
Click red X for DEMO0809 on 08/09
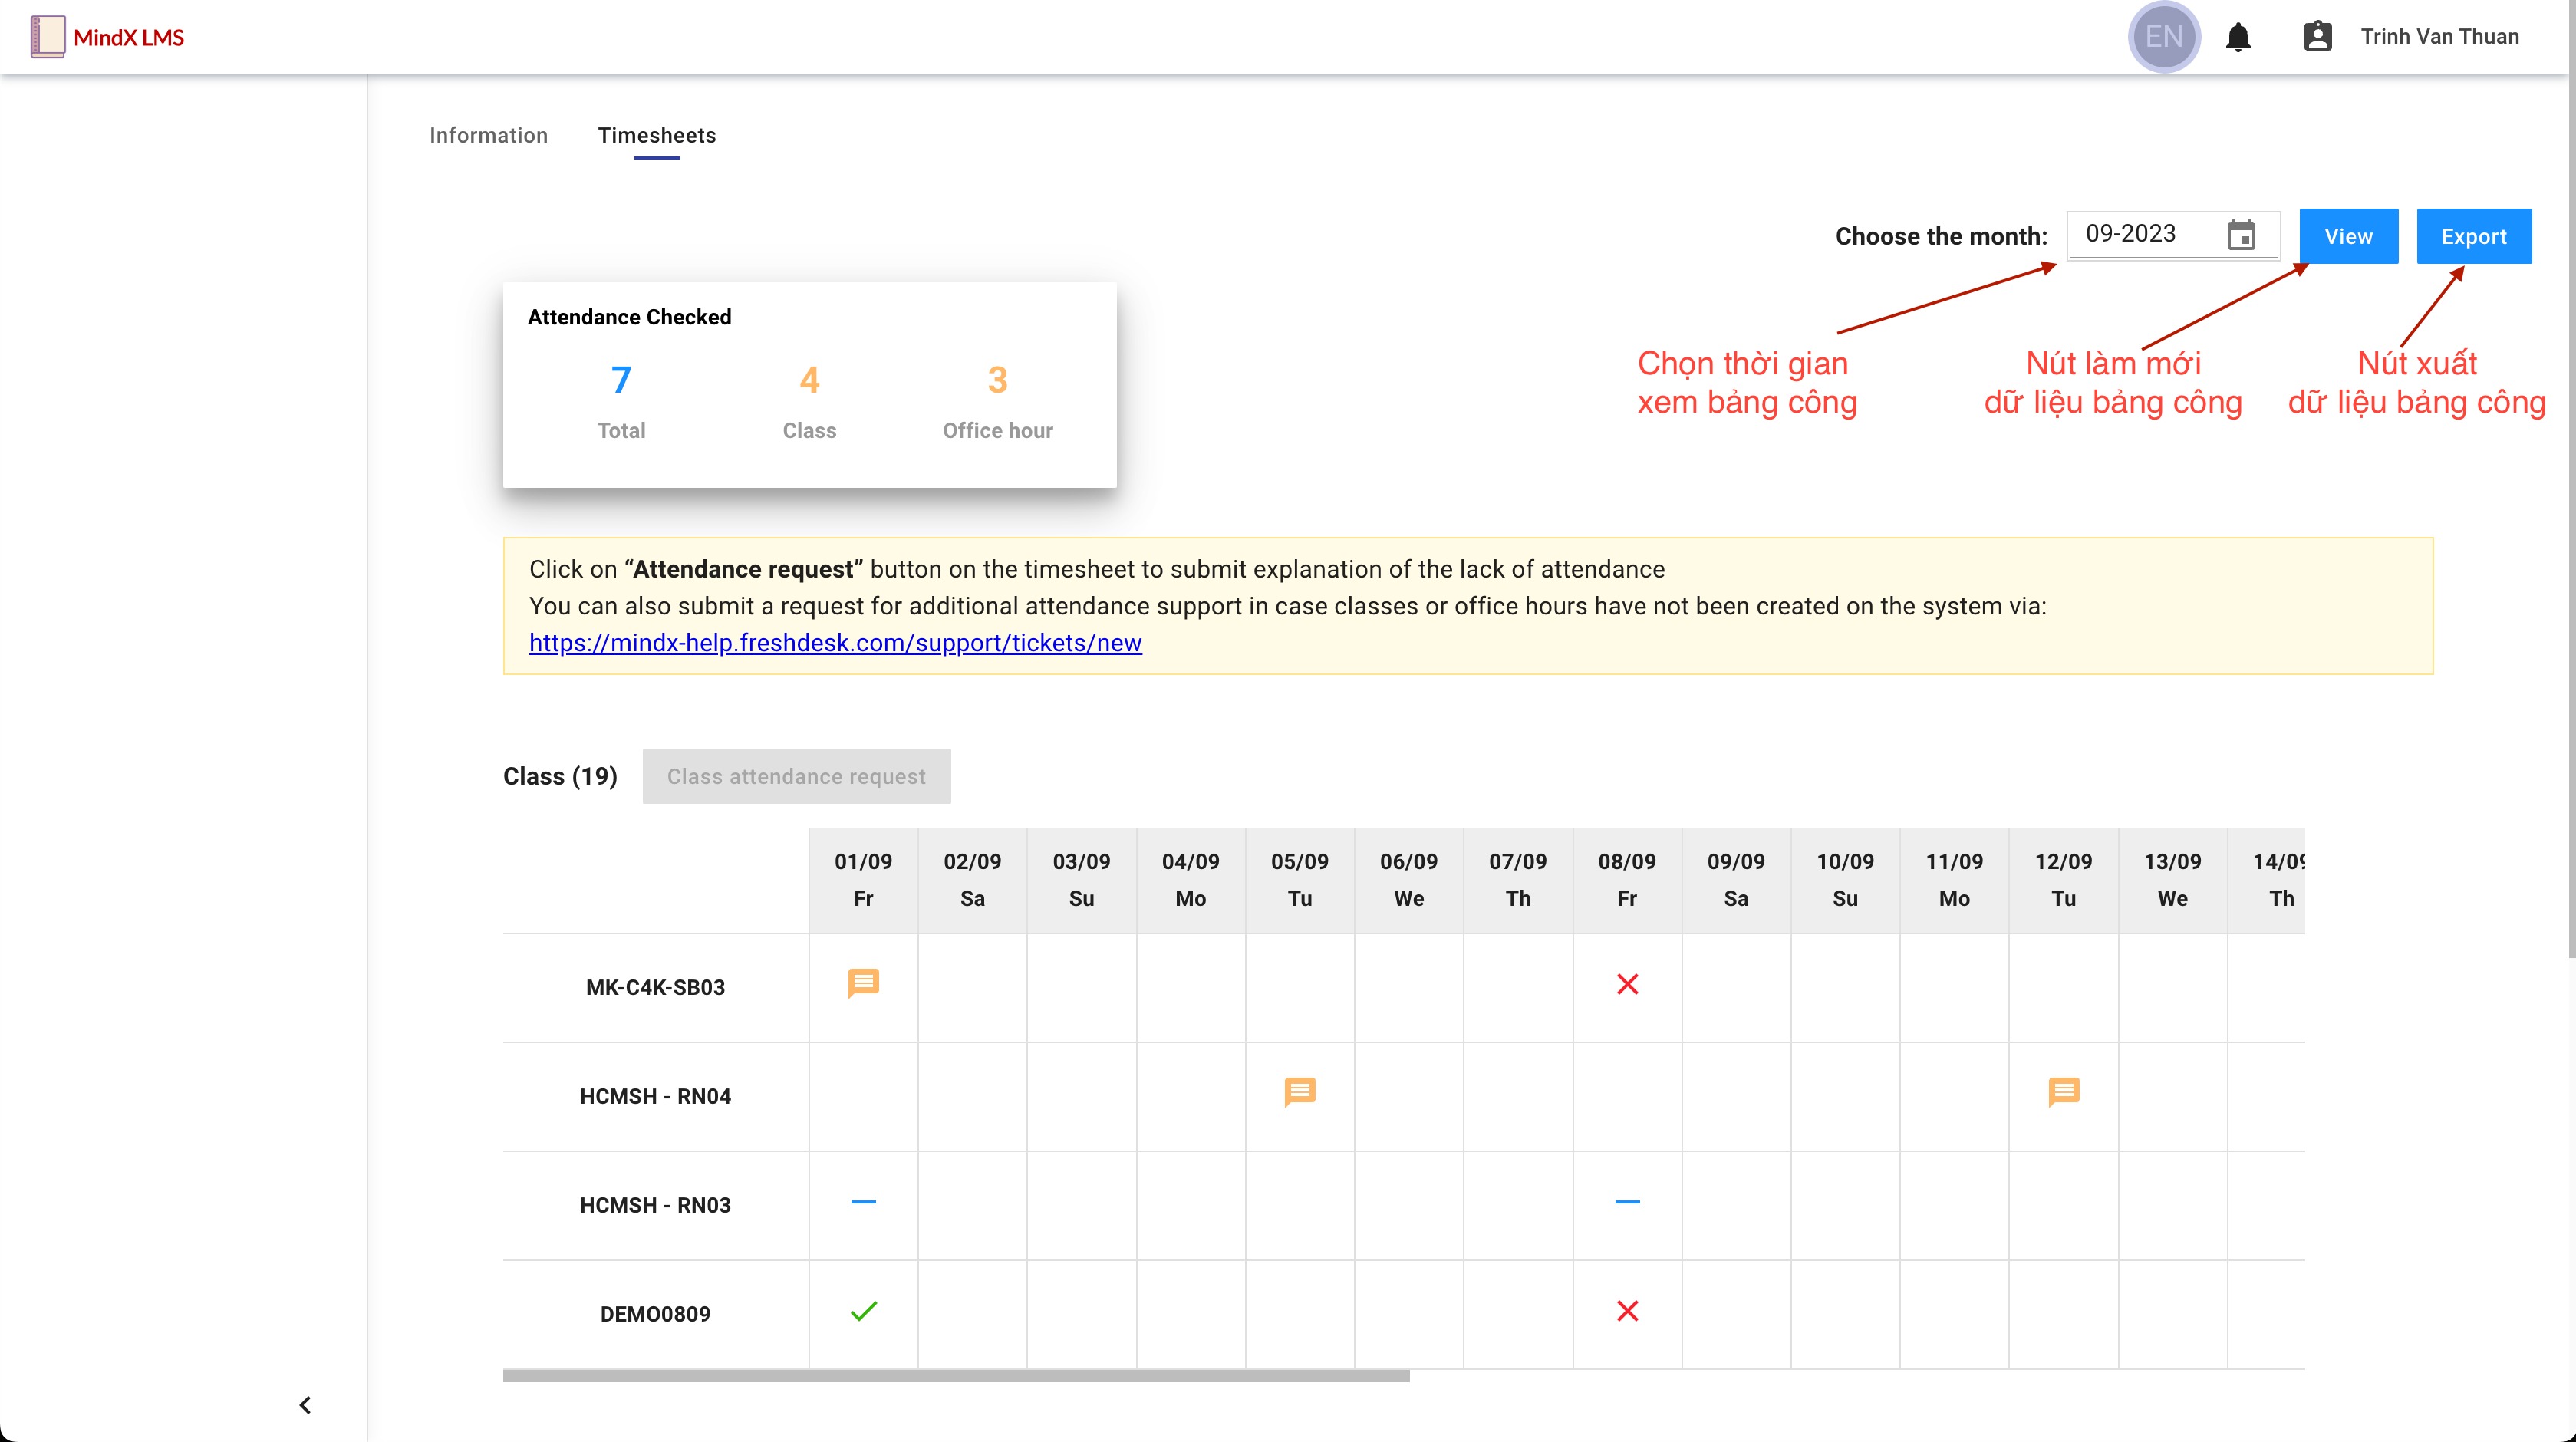click(1627, 1311)
